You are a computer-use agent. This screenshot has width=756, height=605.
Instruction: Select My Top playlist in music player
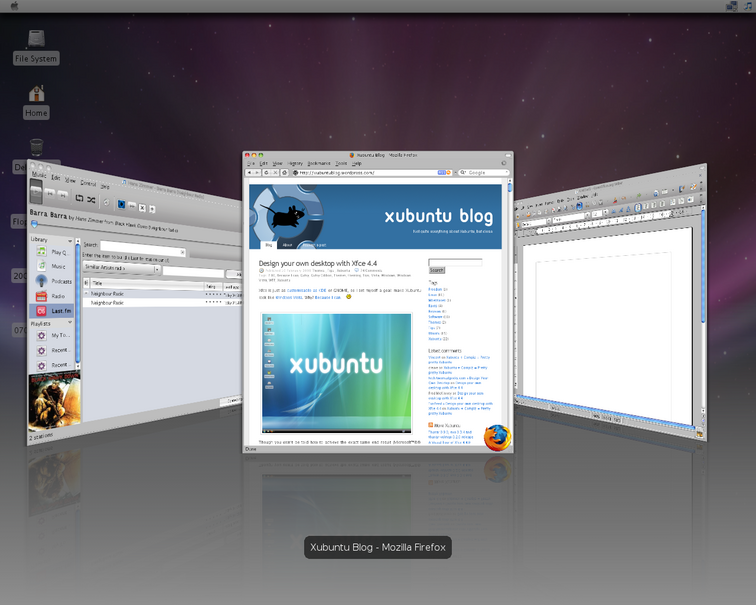(x=54, y=336)
